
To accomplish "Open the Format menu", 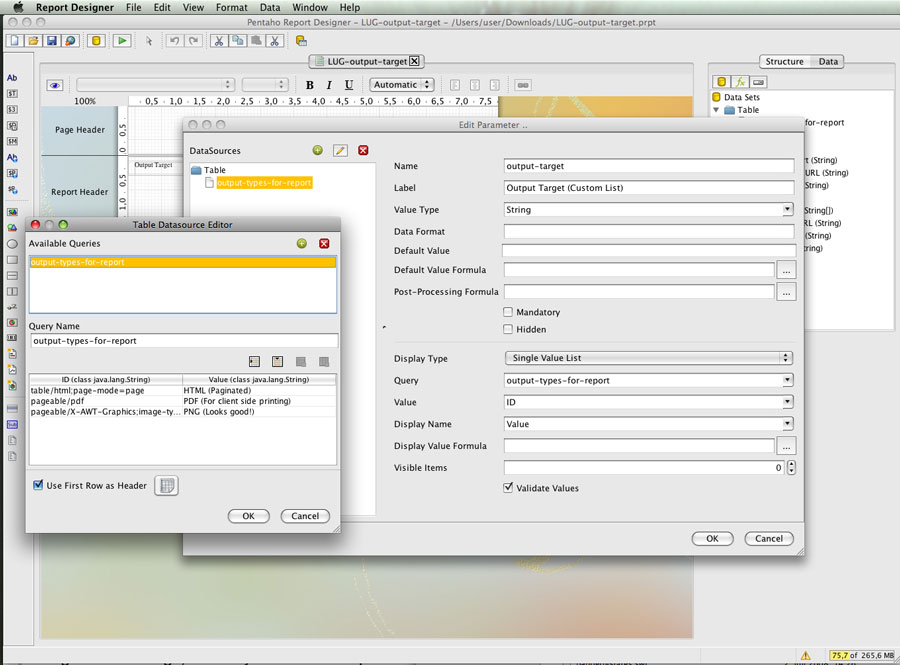I will (x=231, y=7).
